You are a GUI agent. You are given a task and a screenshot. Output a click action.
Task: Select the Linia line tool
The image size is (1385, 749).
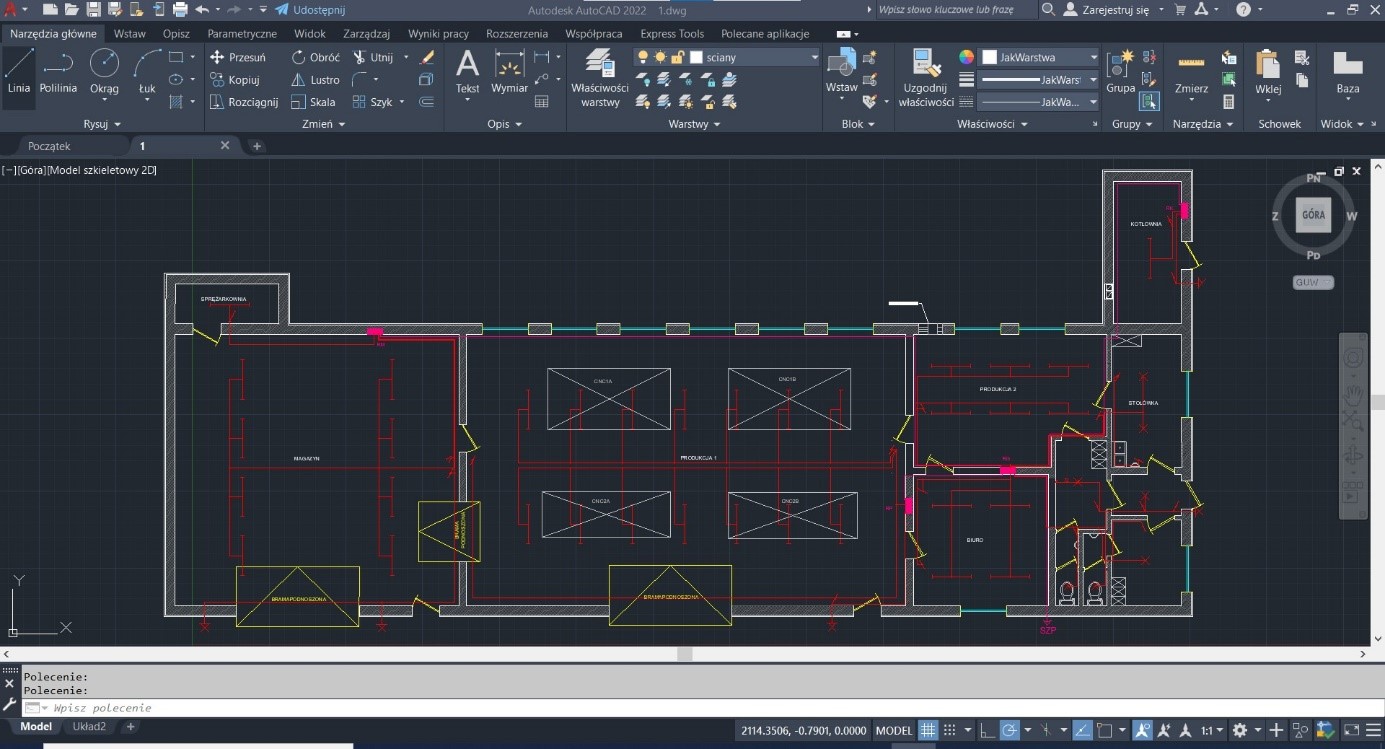tap(18, 72)
